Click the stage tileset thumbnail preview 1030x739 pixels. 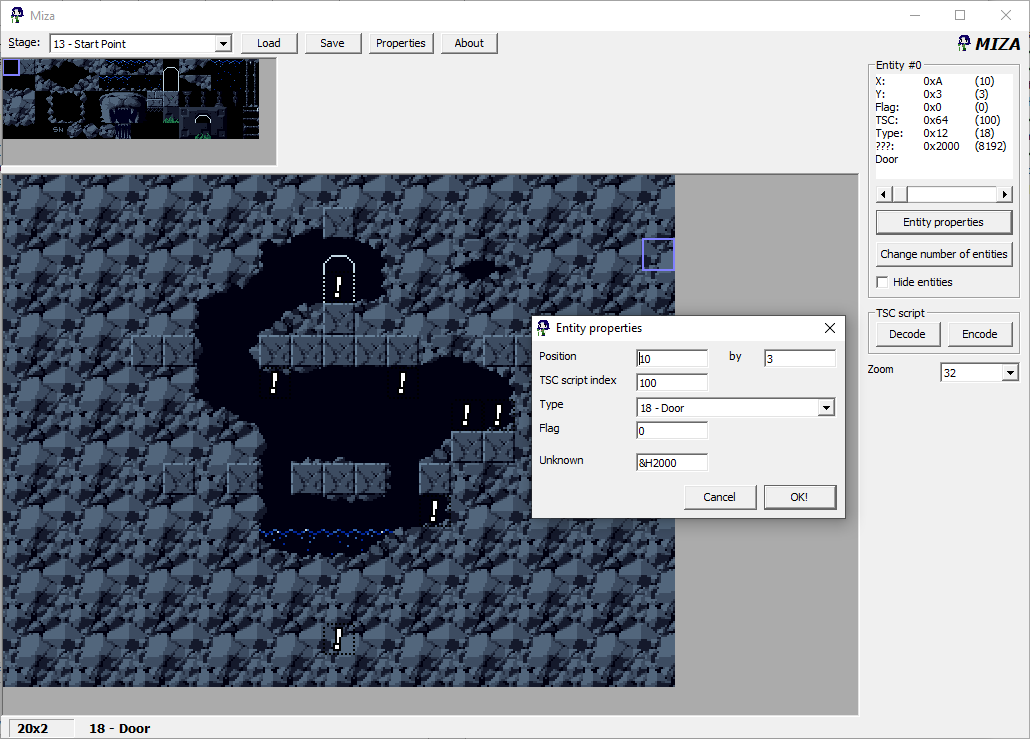pyautogui.click(x=131, y=99)
